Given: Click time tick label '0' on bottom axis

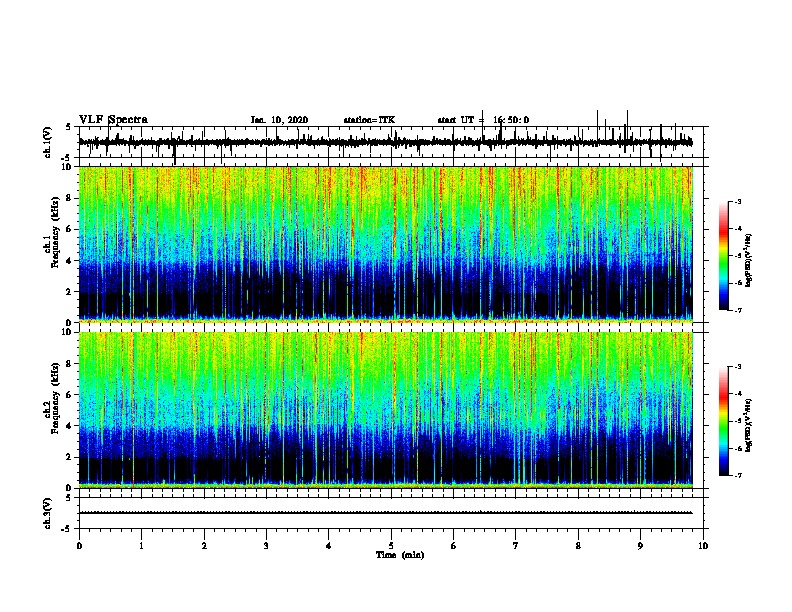Looking at the screenshot, I should pos(79,546).
